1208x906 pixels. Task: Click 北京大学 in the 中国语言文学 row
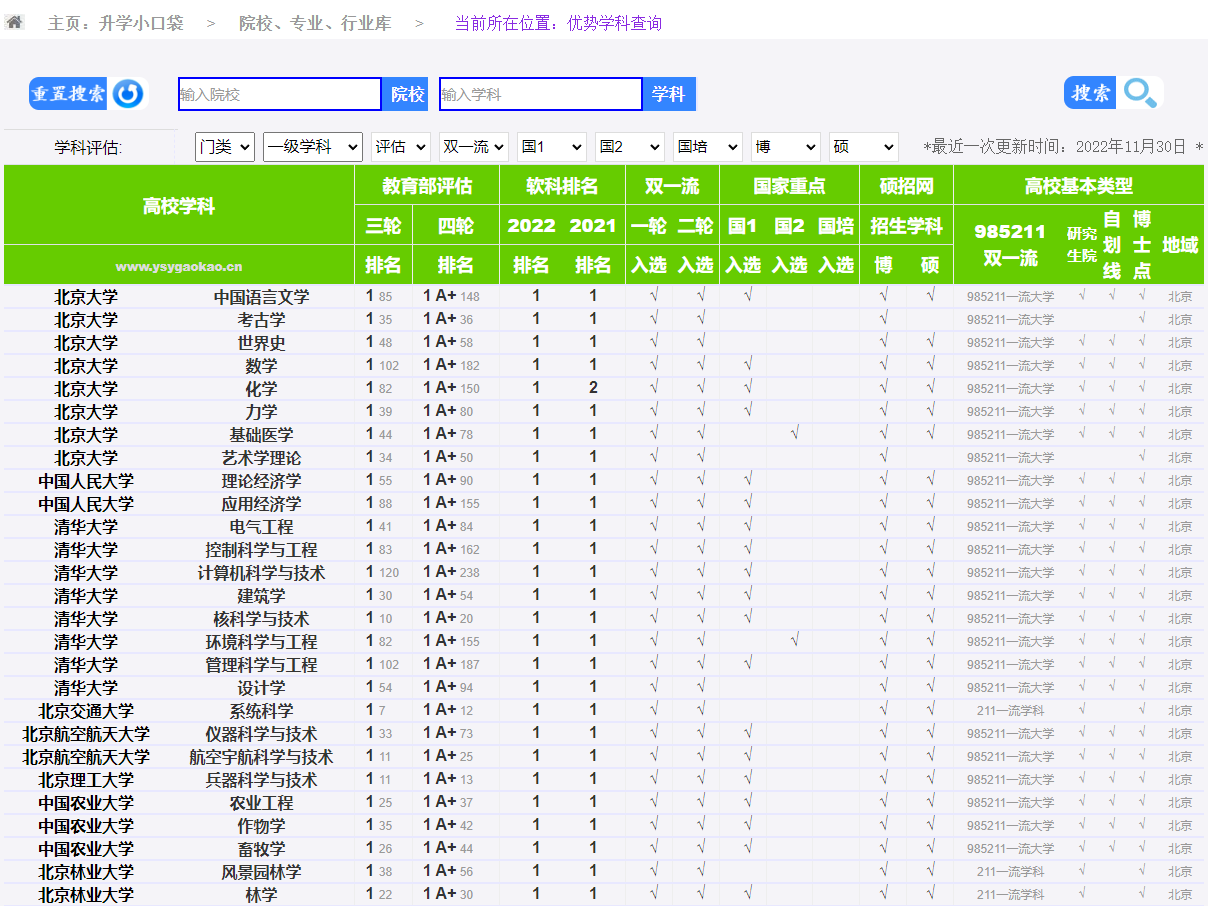(86, 297)
